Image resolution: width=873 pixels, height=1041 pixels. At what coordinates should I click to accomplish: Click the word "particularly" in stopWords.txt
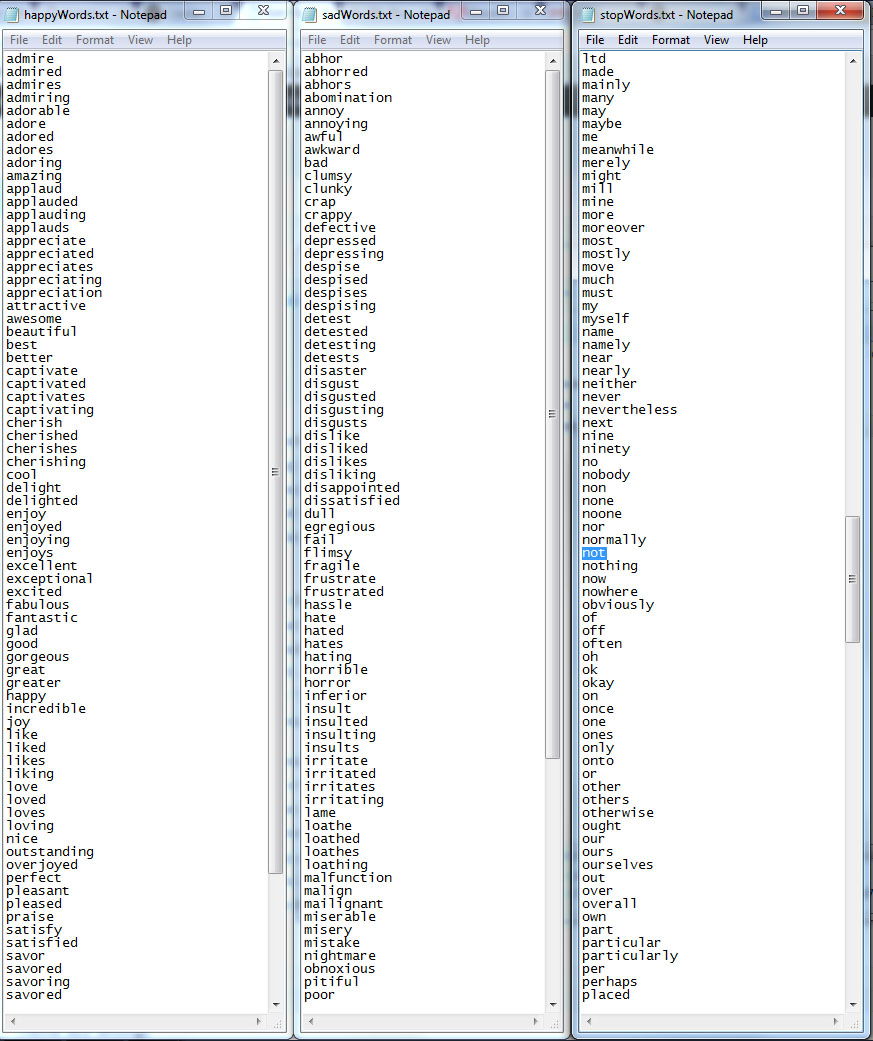tap(630, 956)
